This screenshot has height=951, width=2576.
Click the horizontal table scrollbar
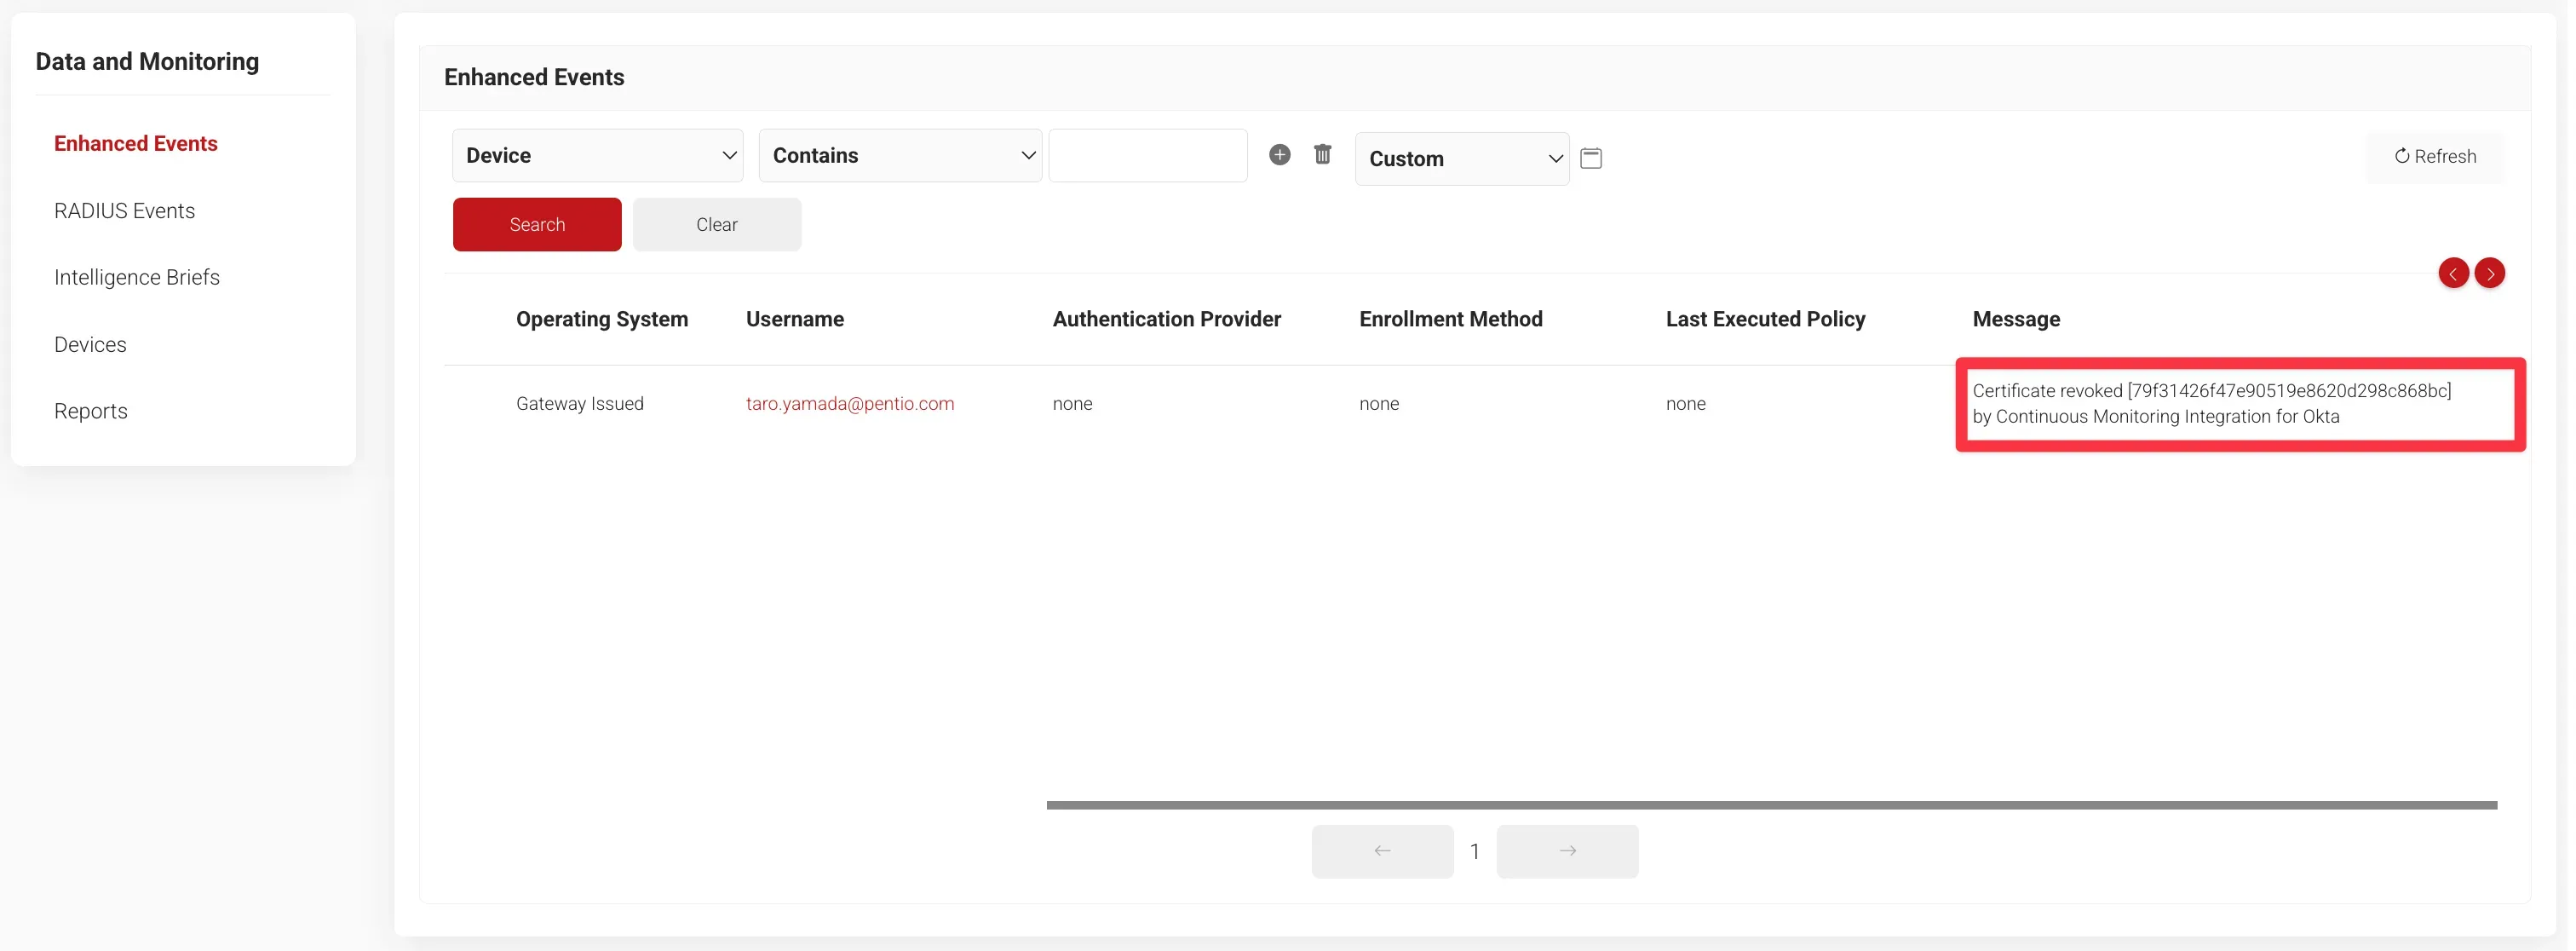tap(1770, 805)
